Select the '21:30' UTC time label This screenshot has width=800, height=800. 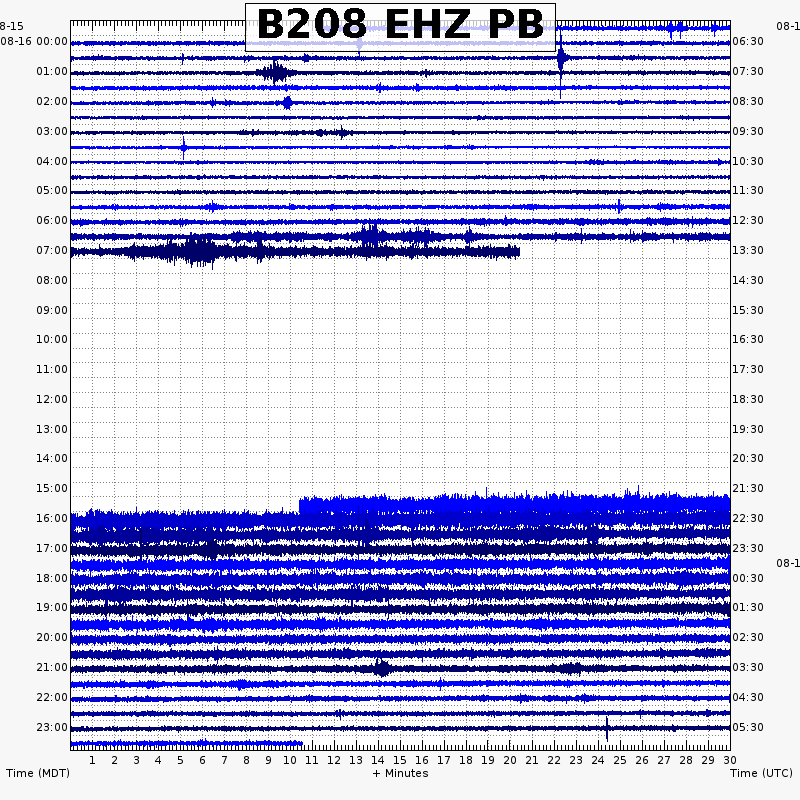[748, 489]
